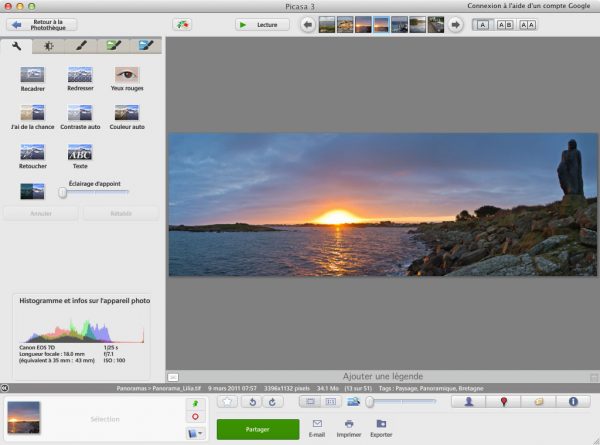The height and width of the screenshot is (445, 600).
Task: Click Retour à la Photothèque button
Action: (x=41, y=24)
